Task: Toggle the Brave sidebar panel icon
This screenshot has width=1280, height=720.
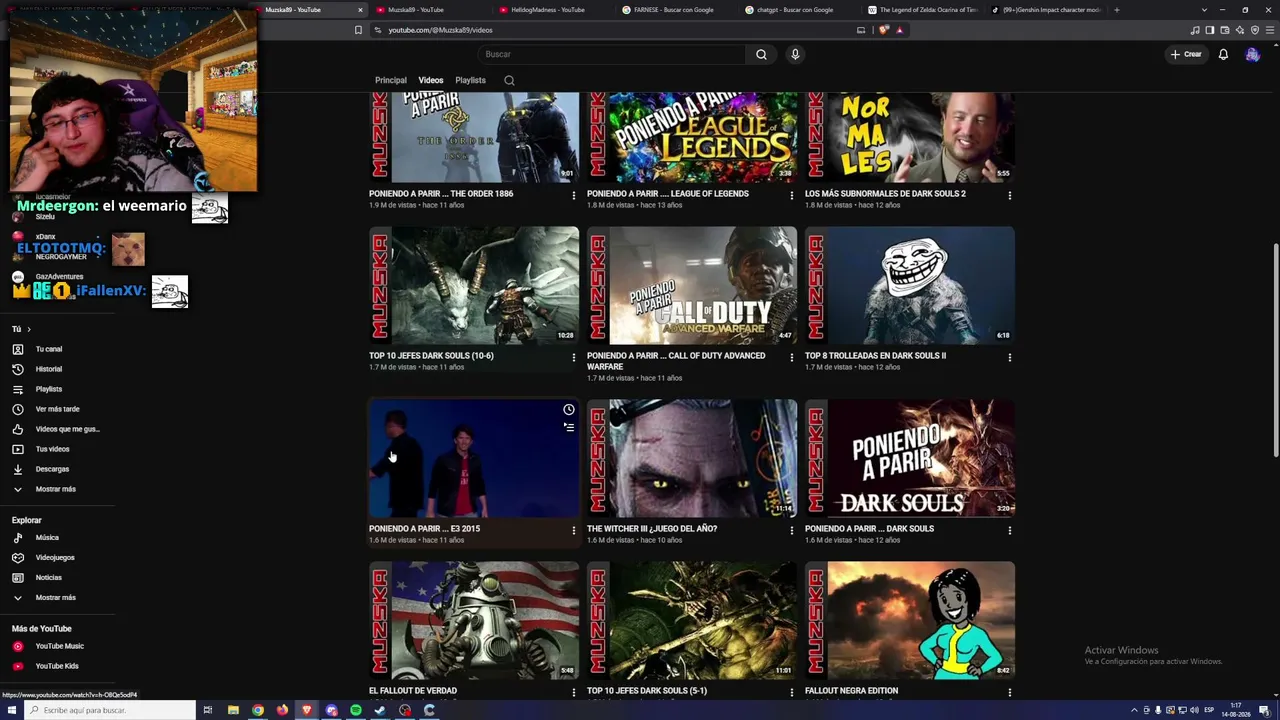Action: pos(1209,30)
